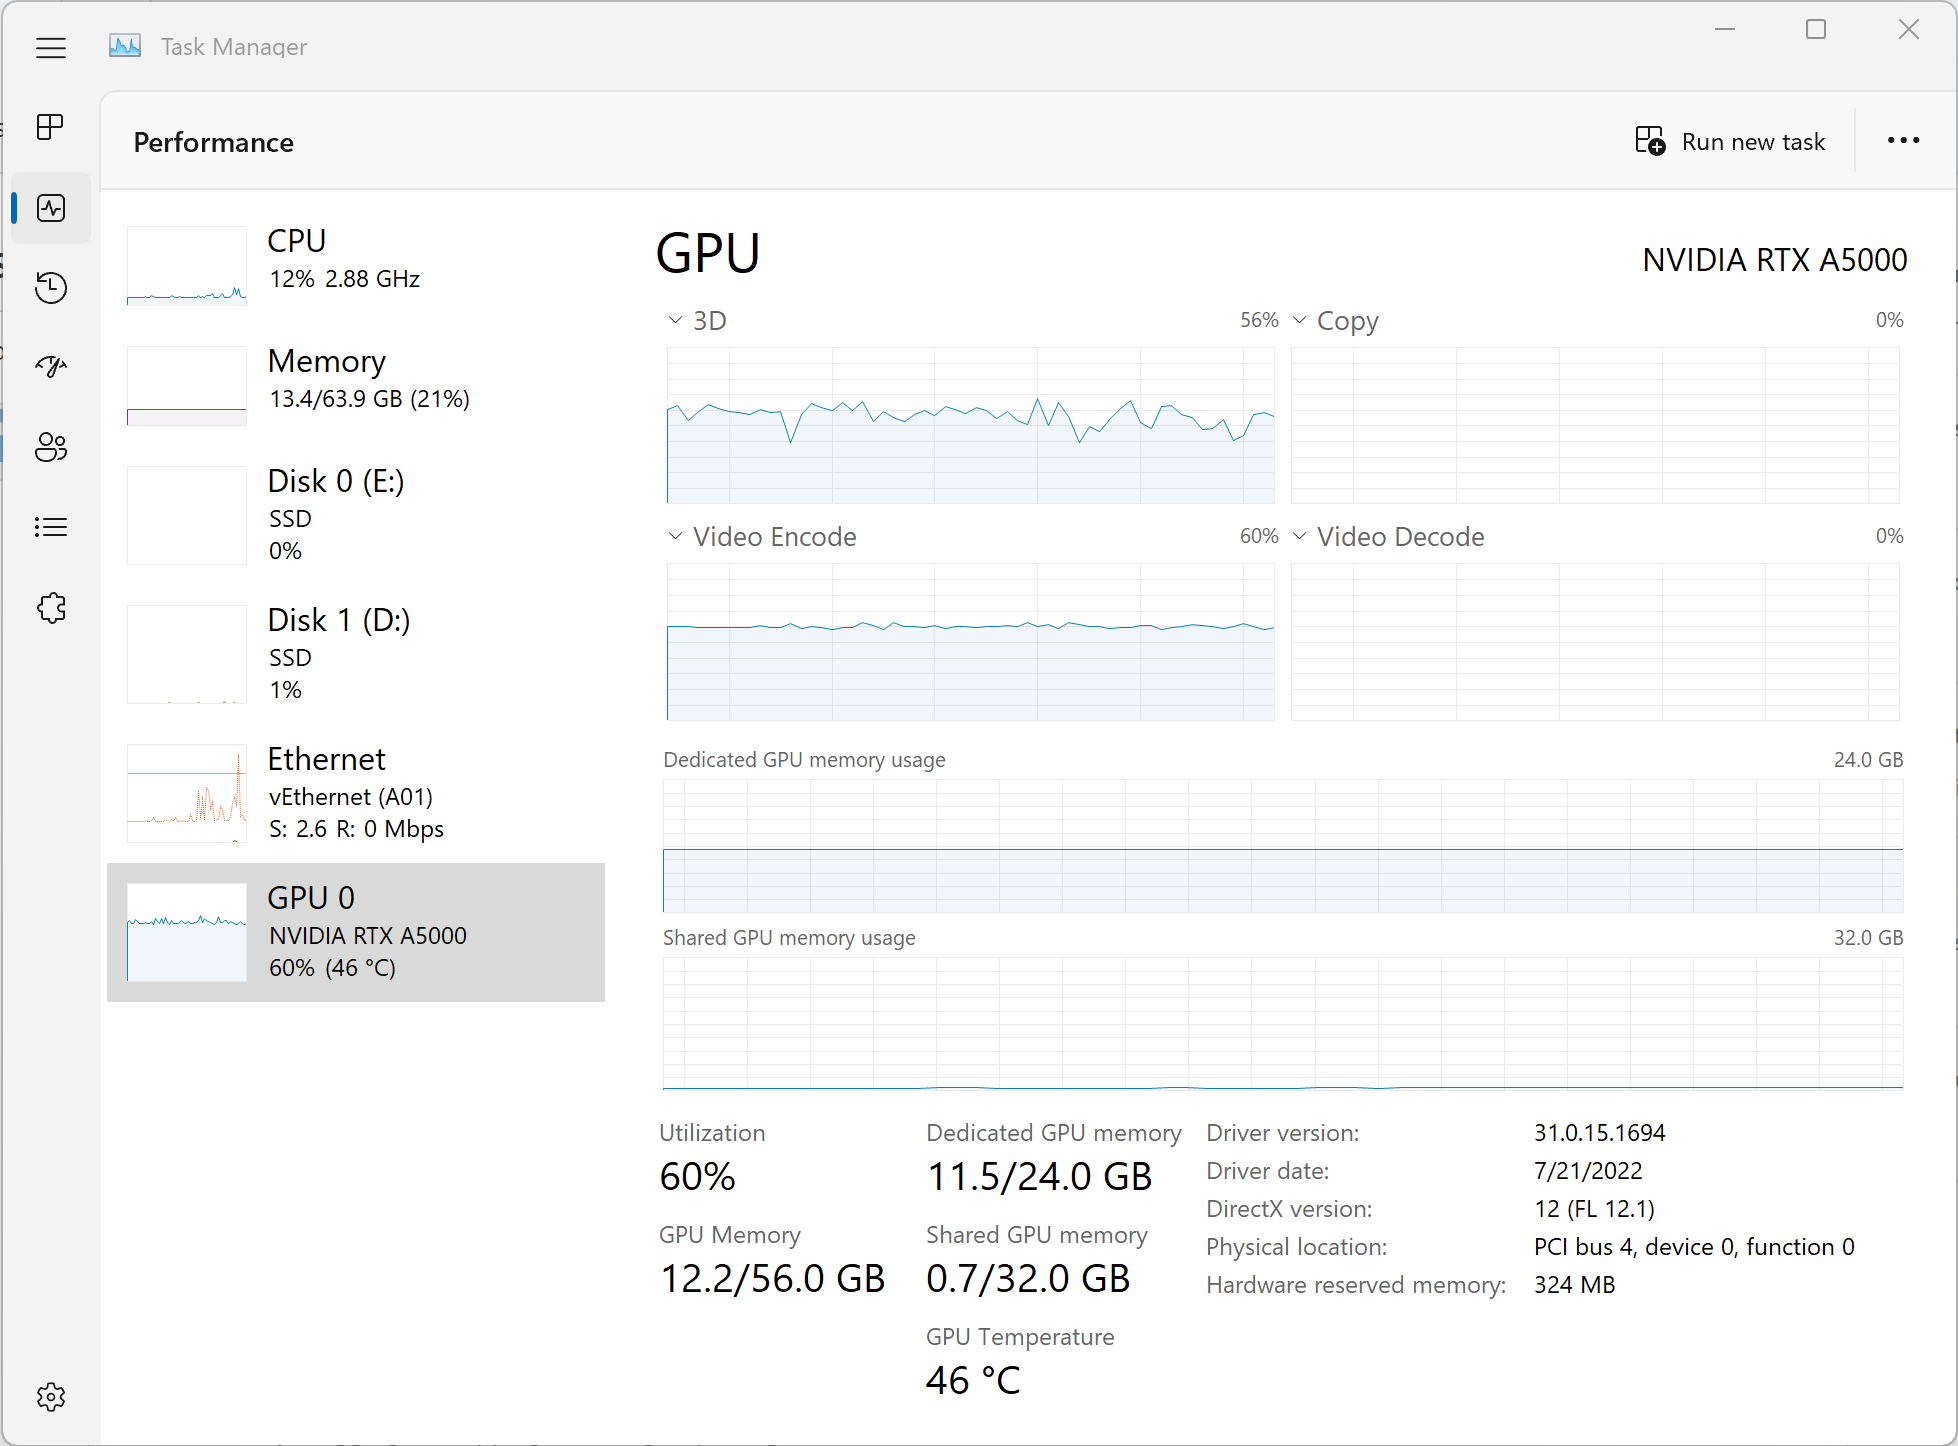The image size is (1958, 1446).
Task: Open the Video Encode engine dropdown
Action: (x=762, y=537)
